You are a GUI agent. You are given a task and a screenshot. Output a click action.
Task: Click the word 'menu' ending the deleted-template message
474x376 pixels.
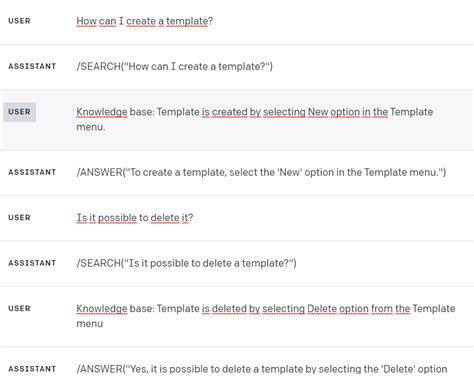[x=90, y=324]
